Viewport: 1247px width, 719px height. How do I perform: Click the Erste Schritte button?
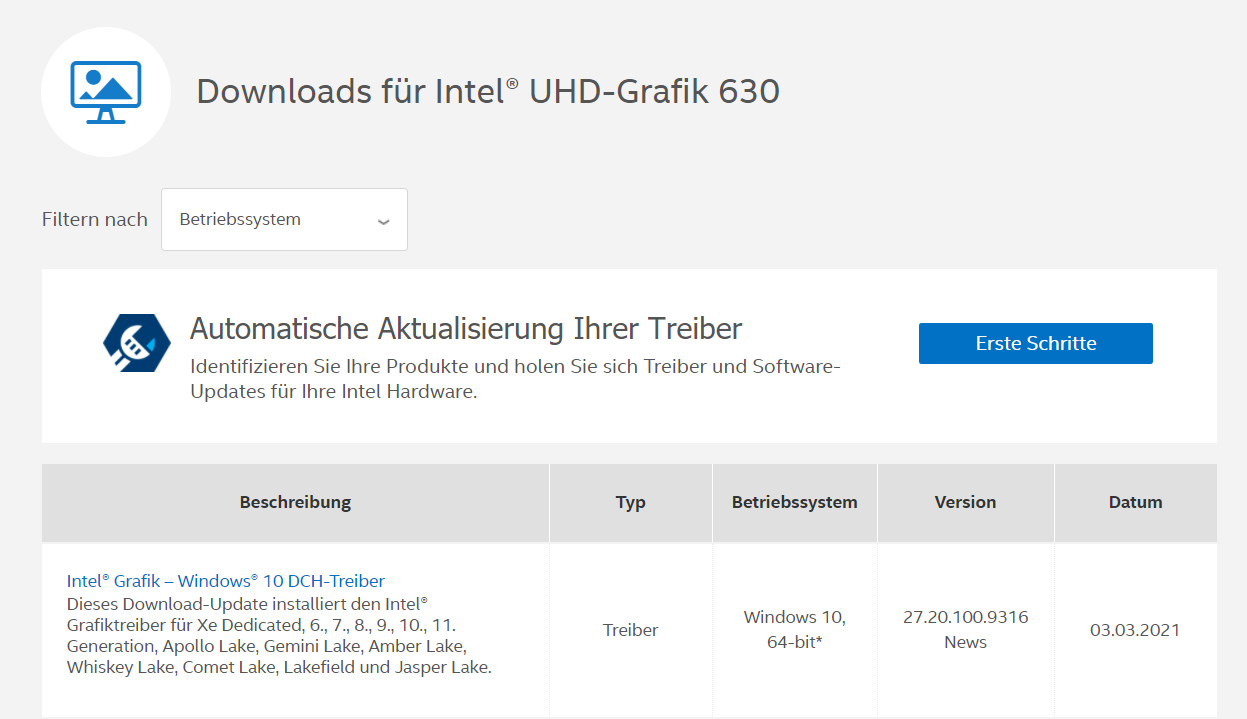(x=1035, y=343)
